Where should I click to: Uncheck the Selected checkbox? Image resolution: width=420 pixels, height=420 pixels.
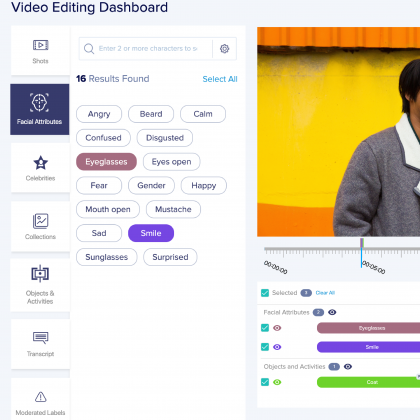[265, 293]
